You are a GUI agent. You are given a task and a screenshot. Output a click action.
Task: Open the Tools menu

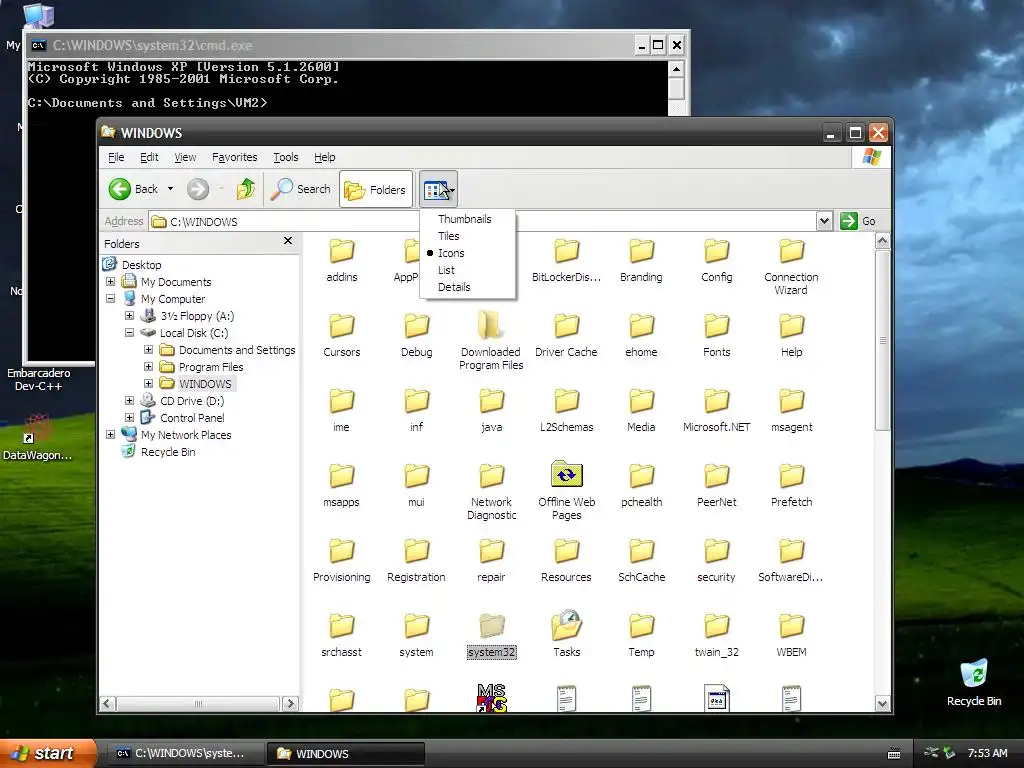click(285, 157)
